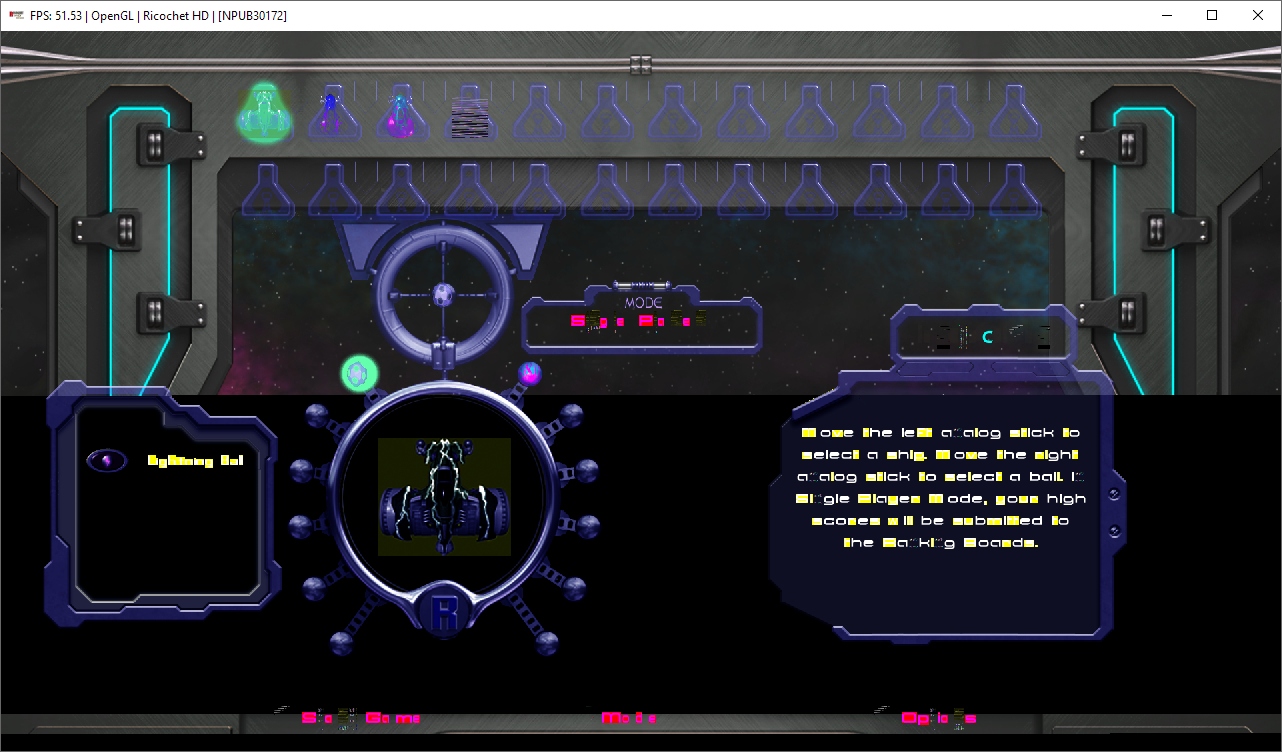Maximize the Ricochet HD emulator window
The height and width of the screenshot is (752, 1282).
pyautogui.click(x=1212, y=15)
